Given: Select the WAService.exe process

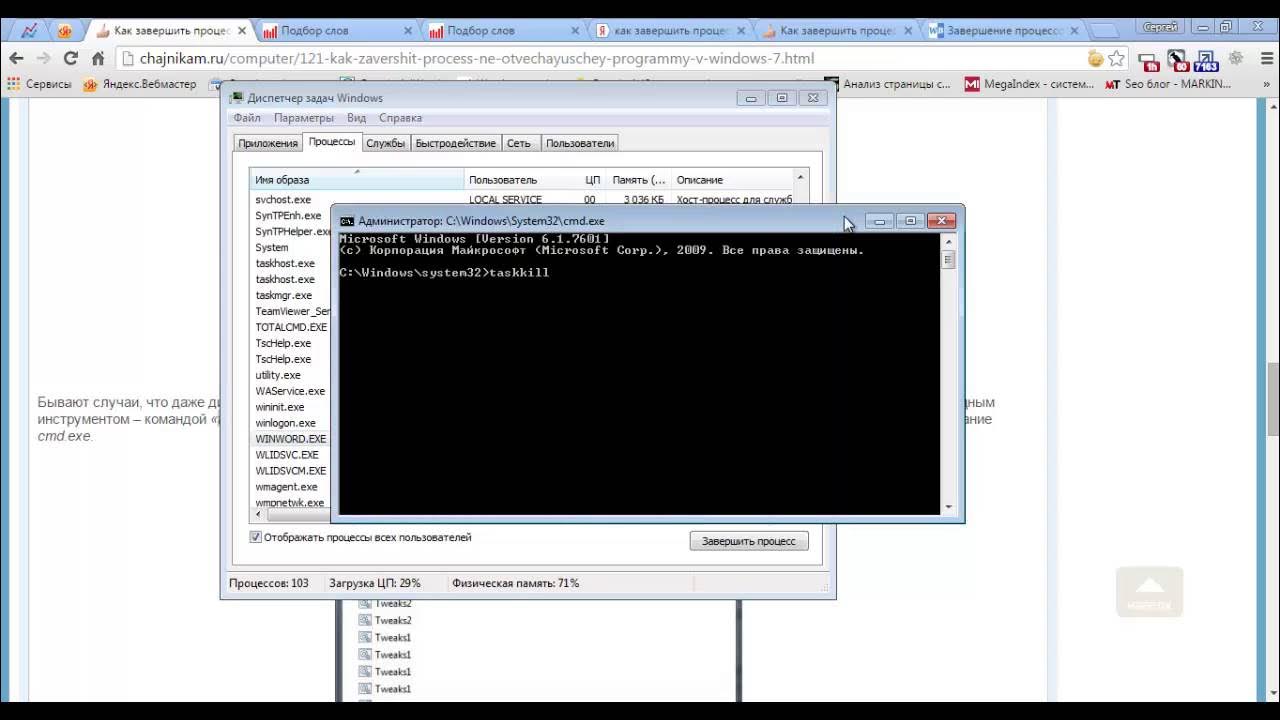Looking at the screenshot, I should (289, 392).
